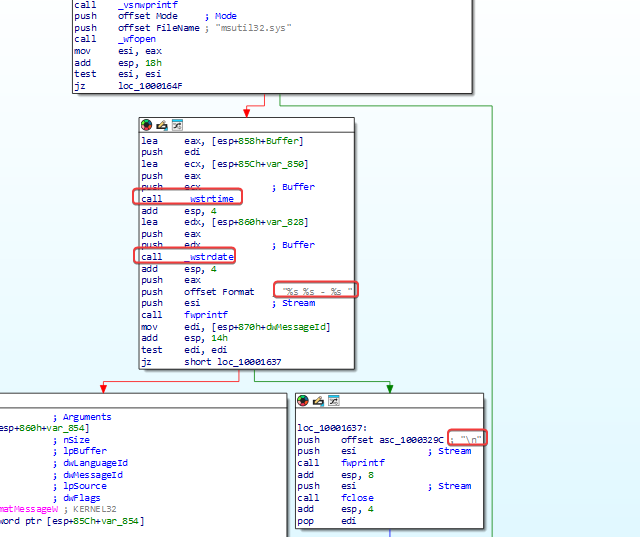Select the _wstrdate function name
The height and width of the screenshot is (537, 640).
click(x=209, y=257)
